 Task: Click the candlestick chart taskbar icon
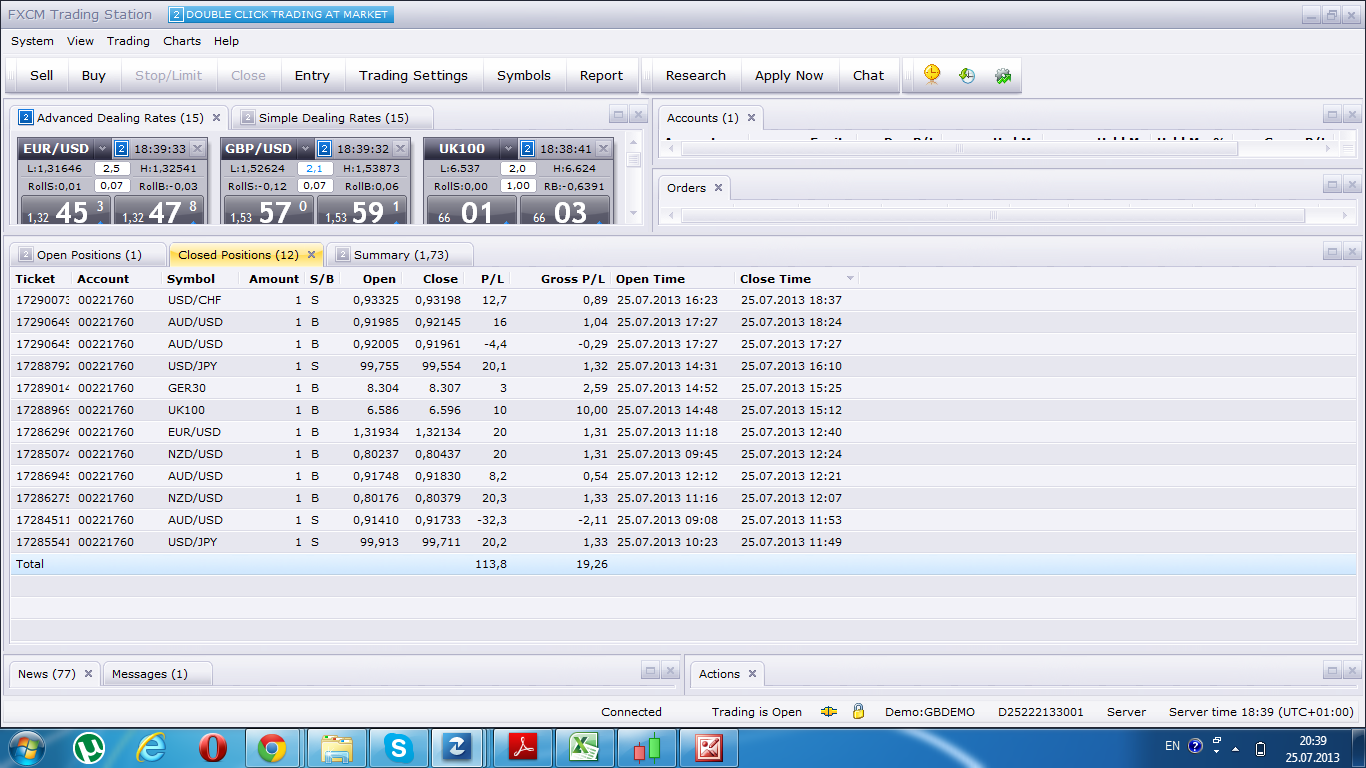point(647,747)
